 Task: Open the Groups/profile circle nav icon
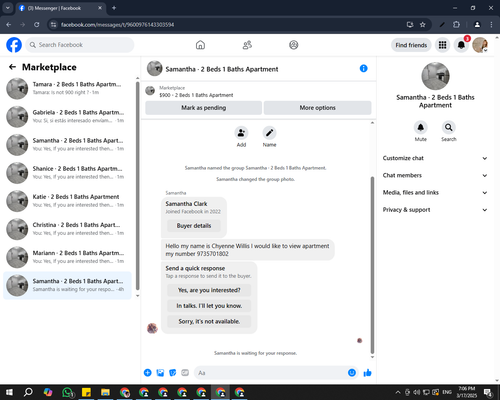pos(294,45)
